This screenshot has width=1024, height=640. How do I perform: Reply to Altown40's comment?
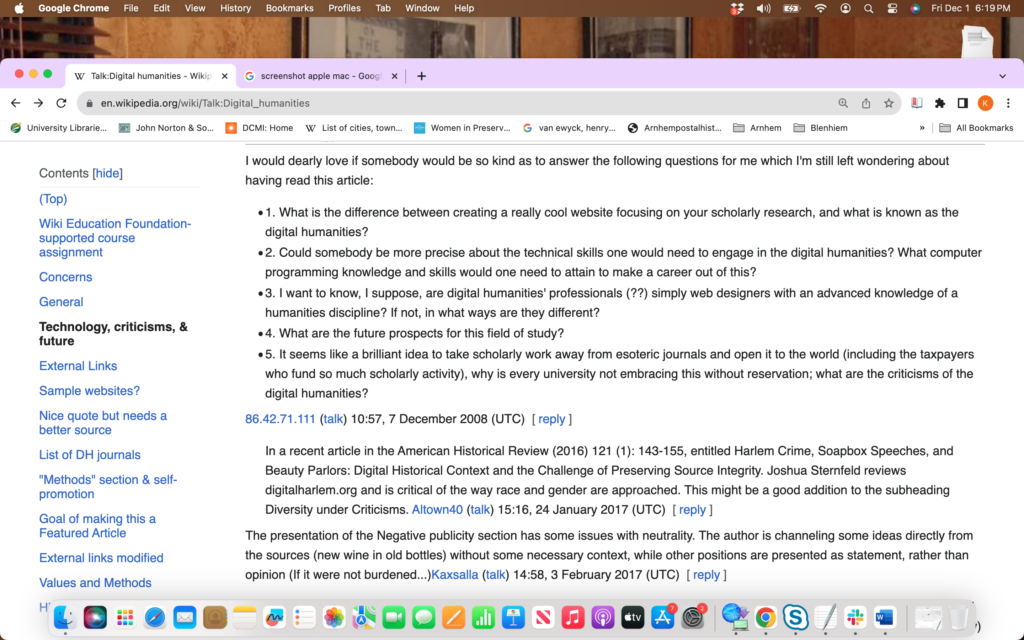coord(692,509)
